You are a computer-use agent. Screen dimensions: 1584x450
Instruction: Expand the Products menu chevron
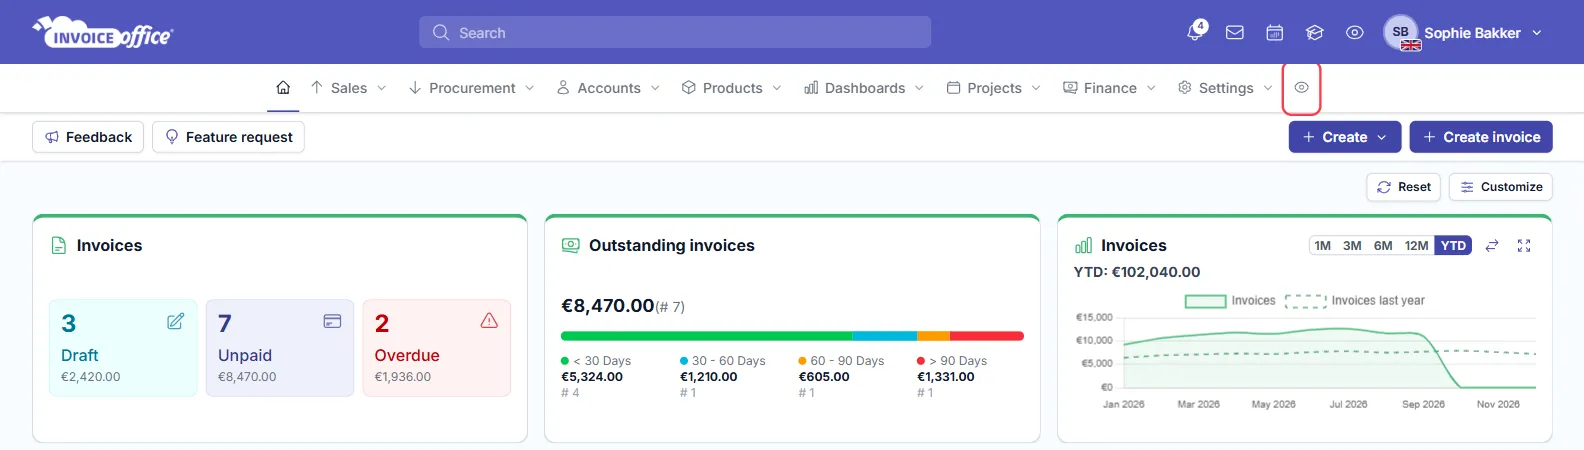coord(777,88)
